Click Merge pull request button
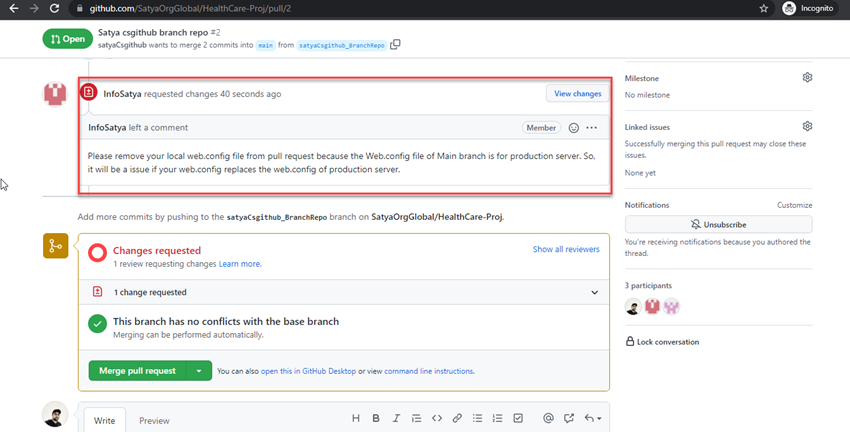850x432 pixels. pos(137,371)
